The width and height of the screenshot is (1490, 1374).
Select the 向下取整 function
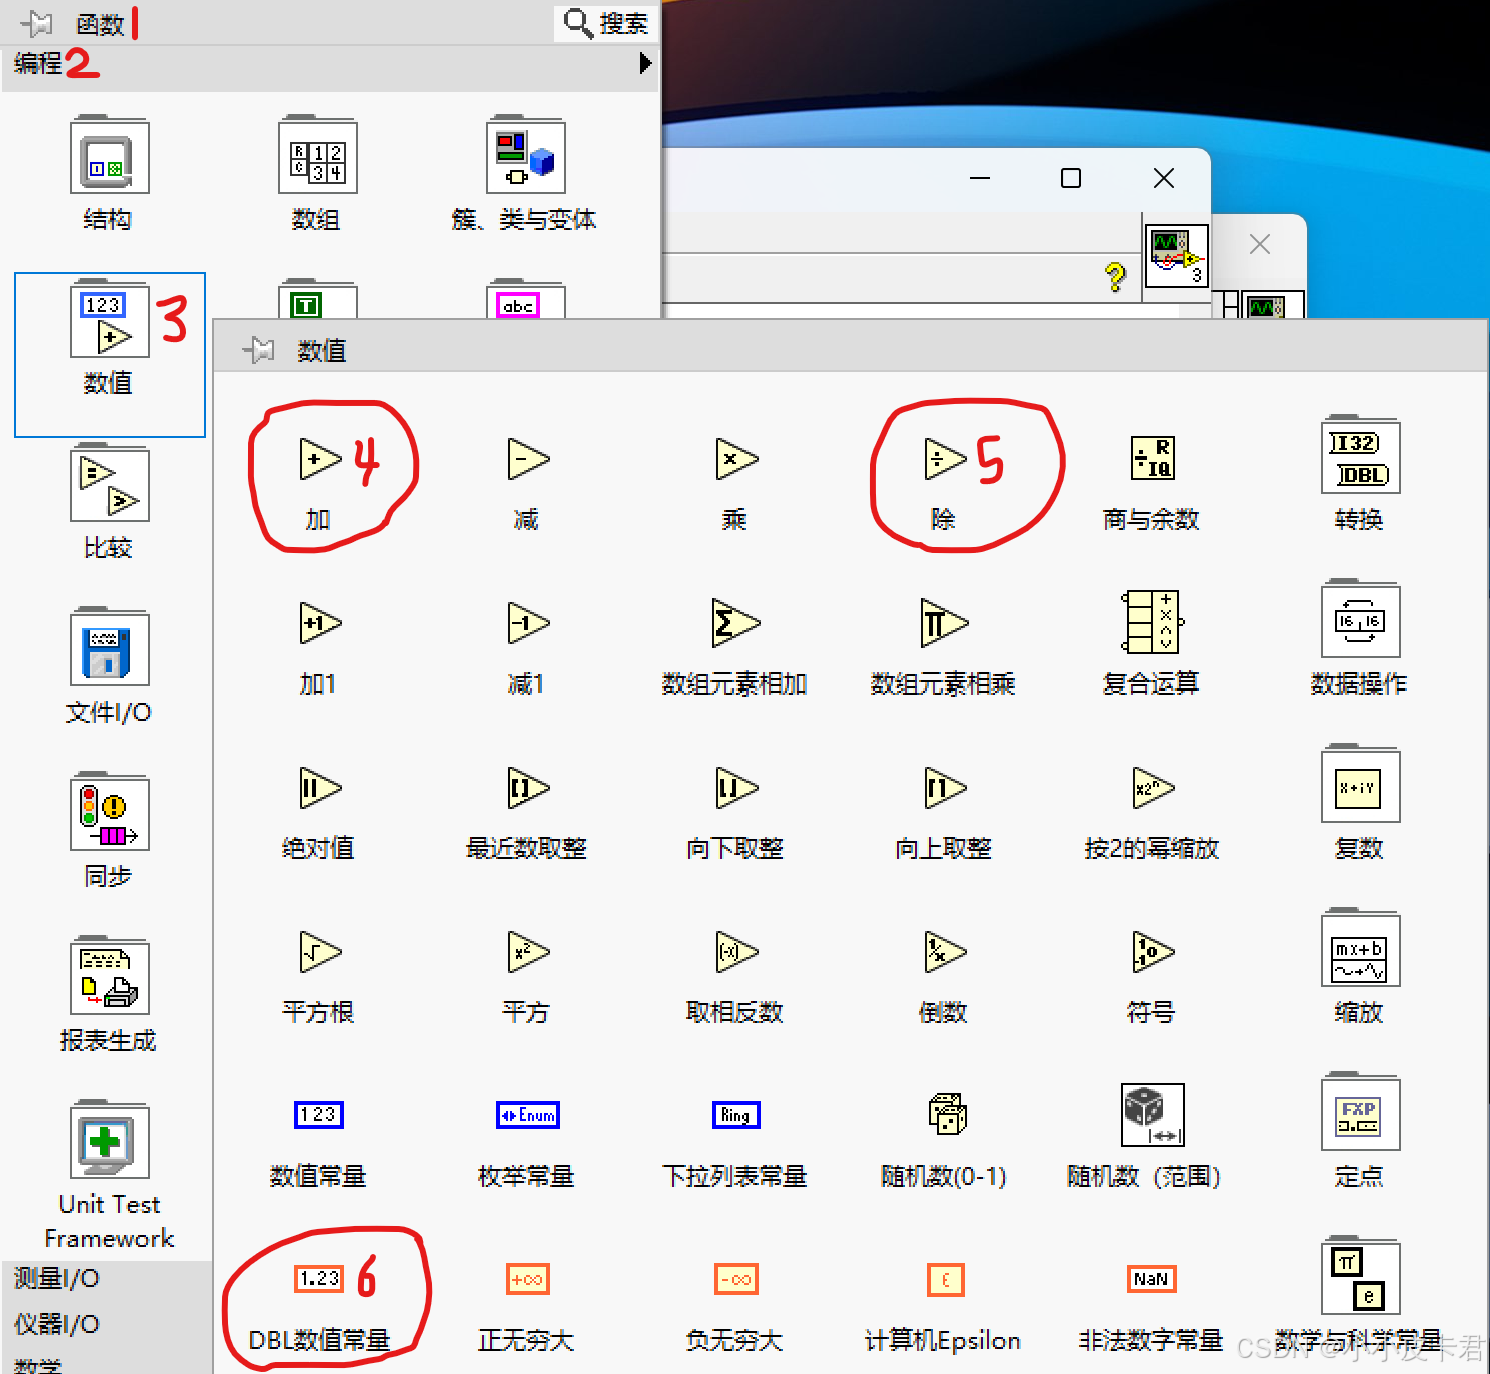tap(735, 788)
